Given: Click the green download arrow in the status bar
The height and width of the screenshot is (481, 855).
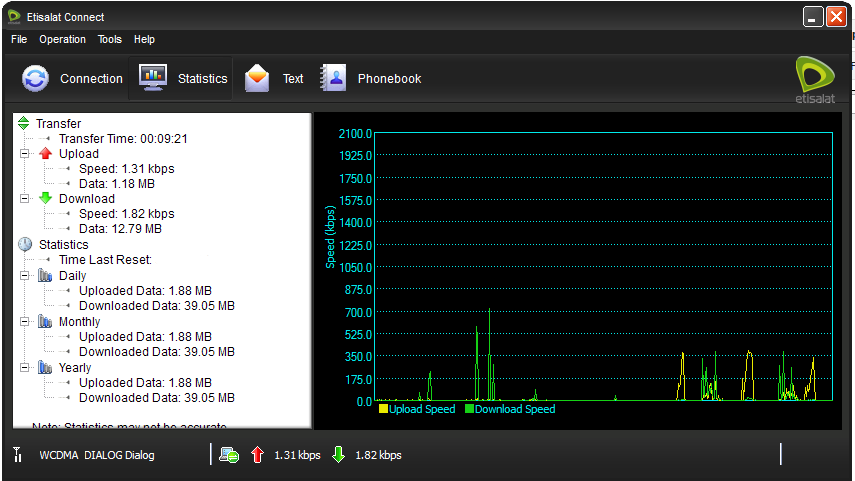Looking at the screenshot, I should [x=339, y=454].
